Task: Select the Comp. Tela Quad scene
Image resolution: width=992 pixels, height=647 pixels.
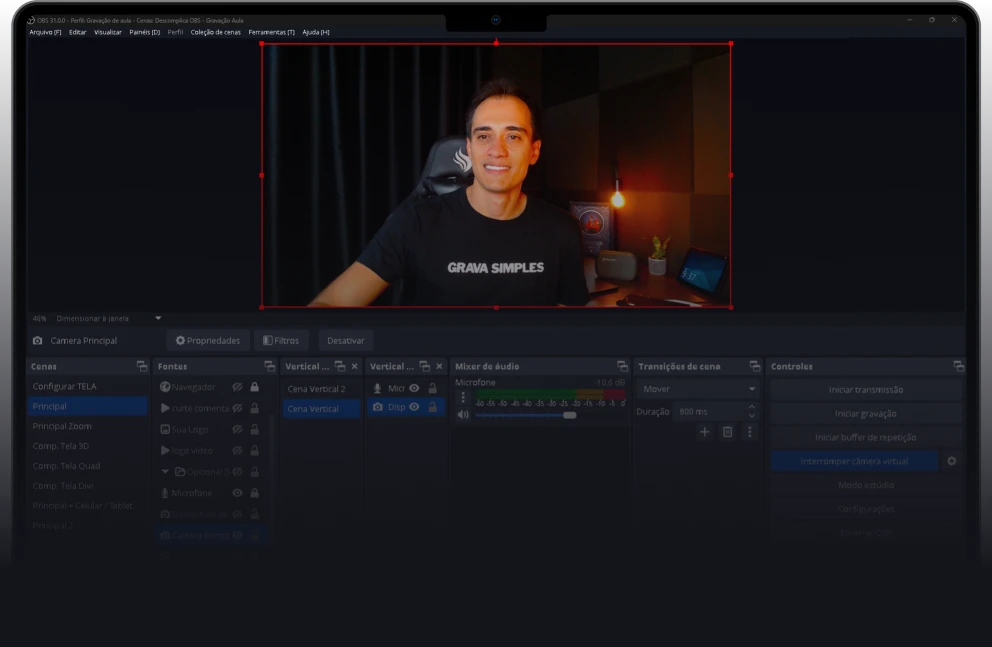Action: point(87,466)
